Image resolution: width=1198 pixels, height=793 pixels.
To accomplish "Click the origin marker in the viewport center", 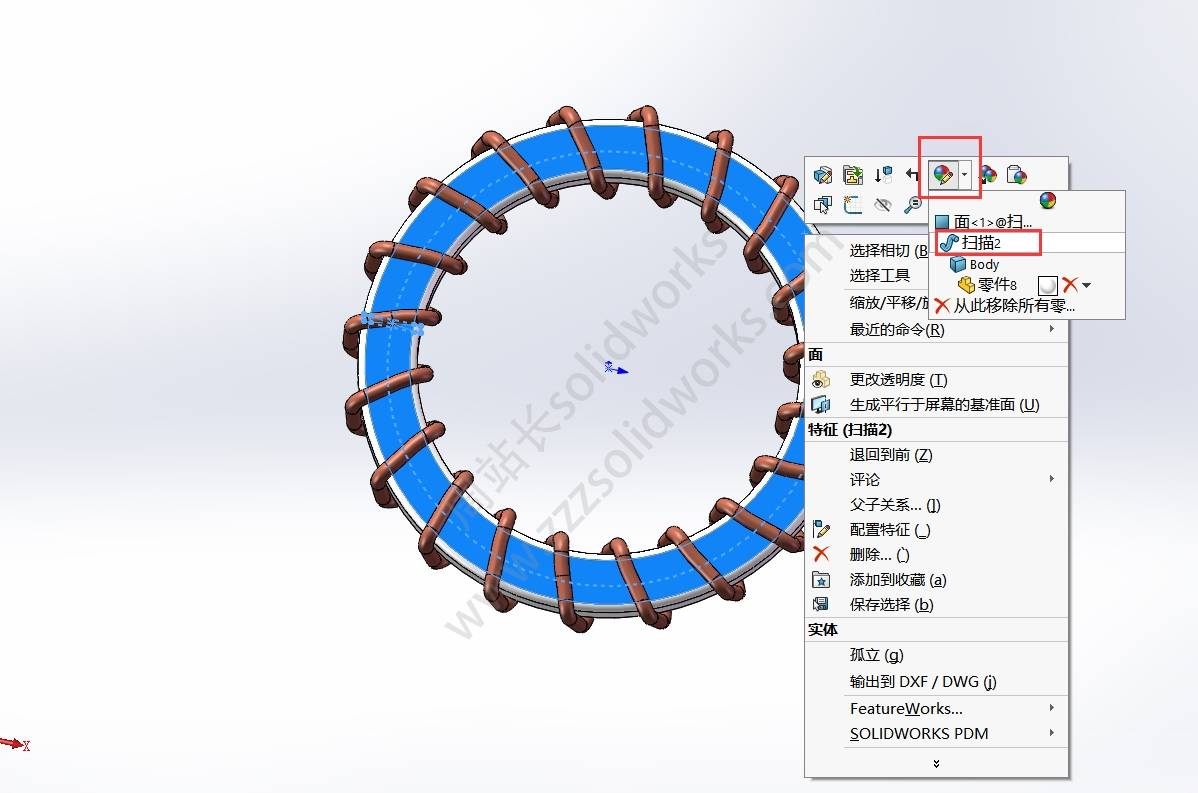I will coord(612,368).
